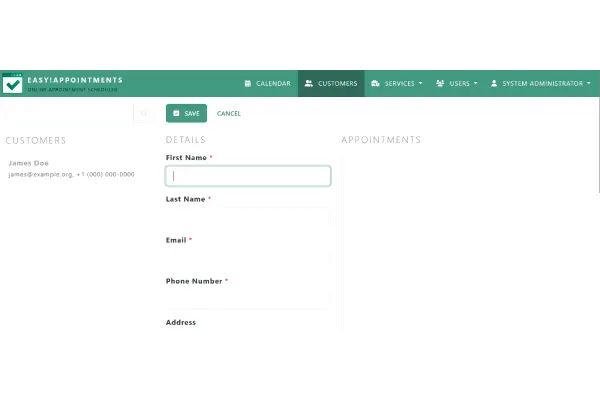Click the Services icon in the navbar

point(375,84)
